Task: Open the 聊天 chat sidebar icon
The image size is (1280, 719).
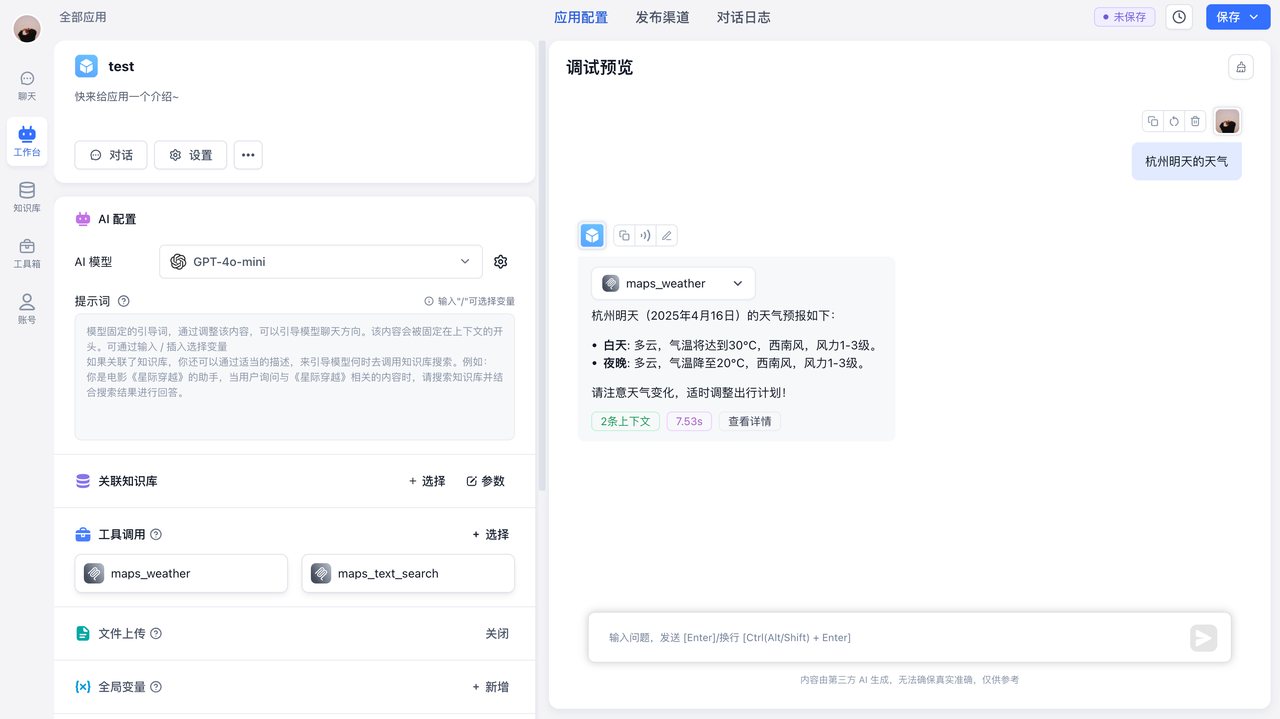Action: tap(27, 86)
